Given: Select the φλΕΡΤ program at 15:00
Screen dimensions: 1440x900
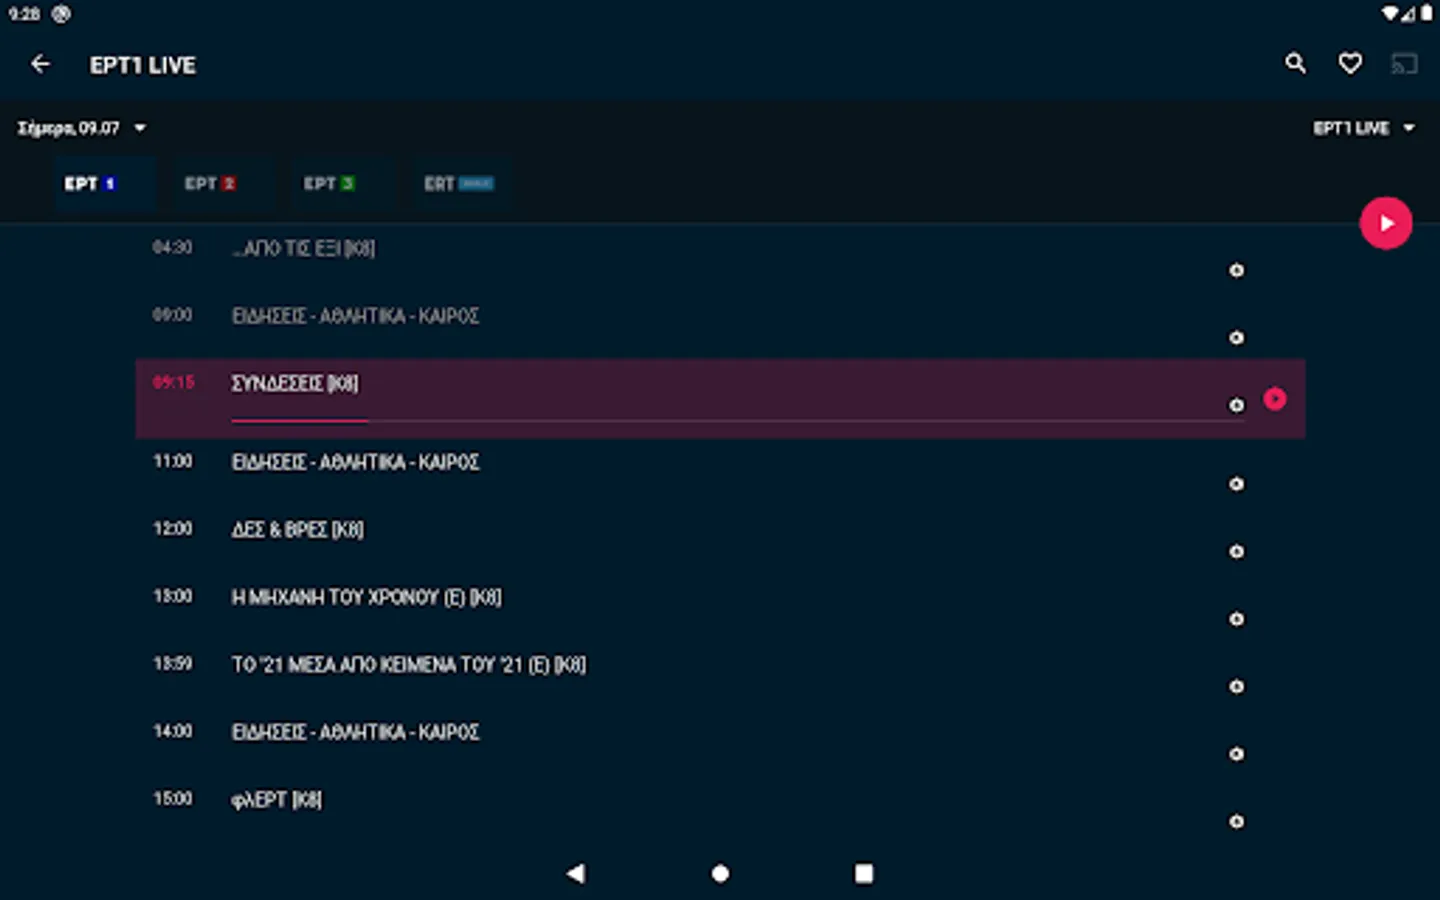Looking at the screenshot, I should (x=720, y=809).
